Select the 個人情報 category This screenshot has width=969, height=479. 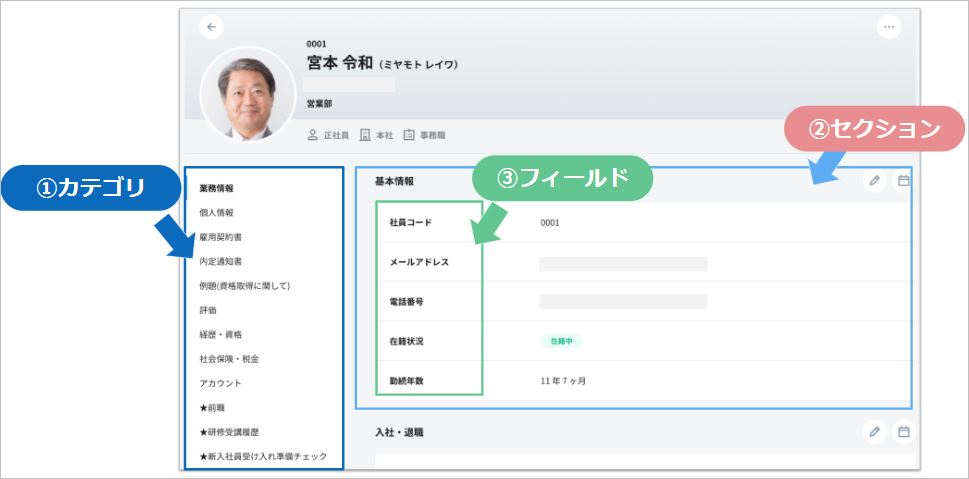click(215, 213)
